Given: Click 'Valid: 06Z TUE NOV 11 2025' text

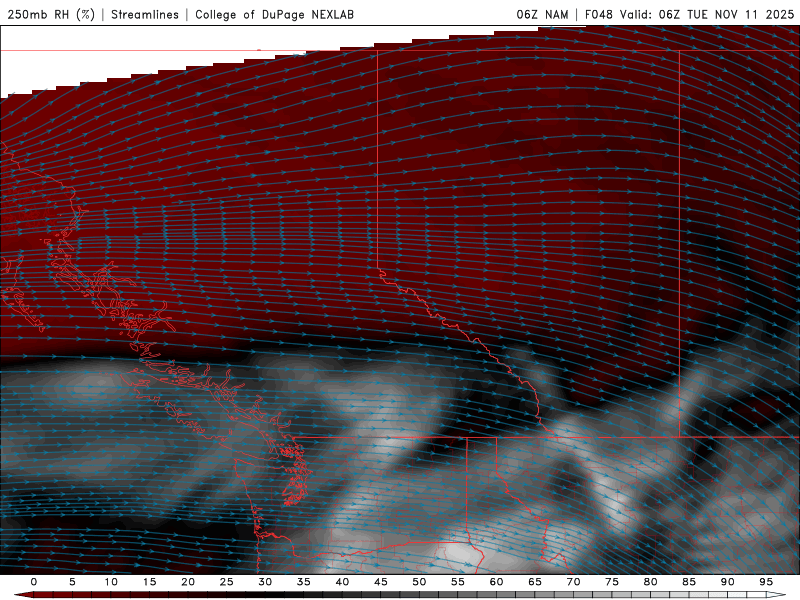Looking at the screenshot, I should click(x=707, y=14).
